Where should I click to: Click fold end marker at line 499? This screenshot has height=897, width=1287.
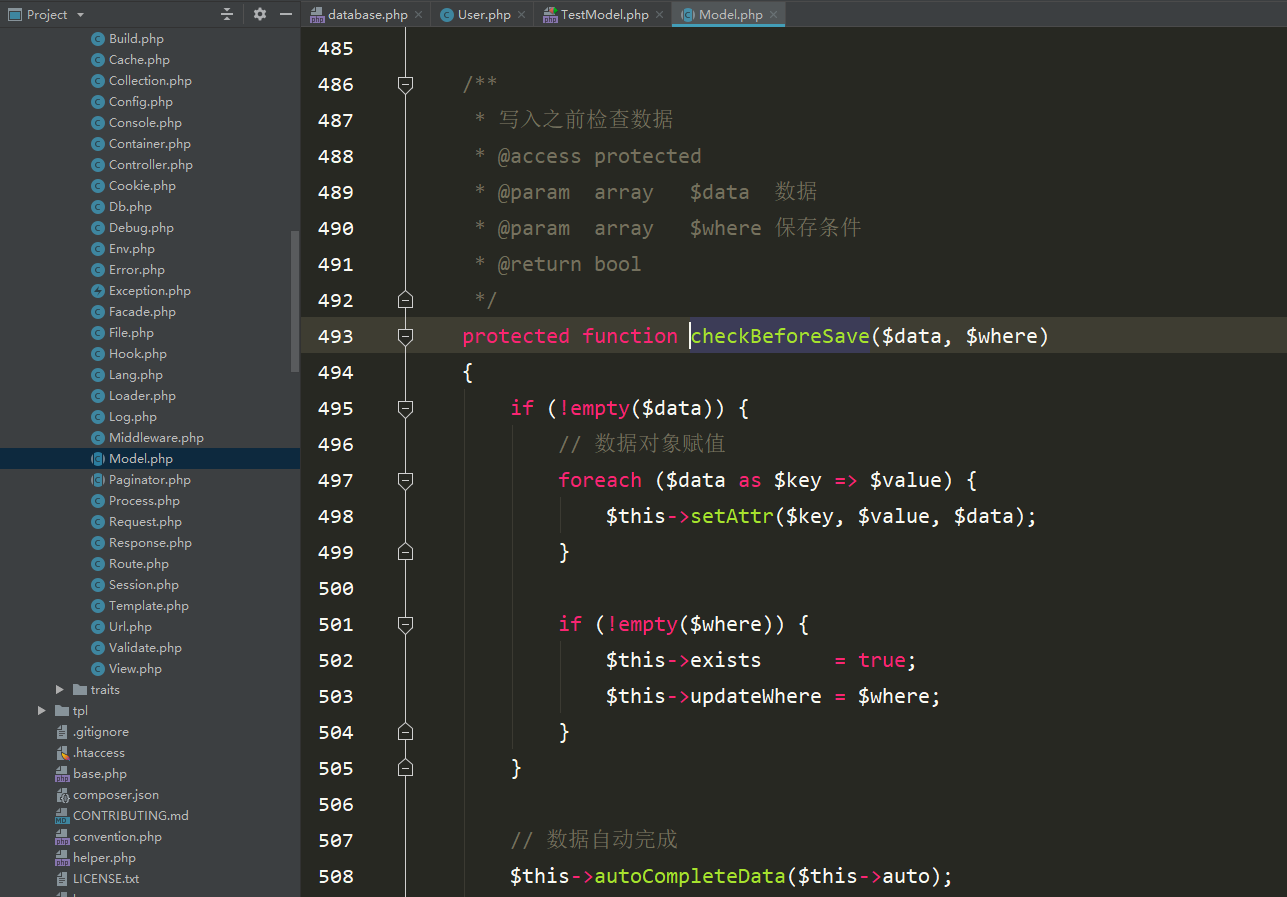click(x=405, y=552)
